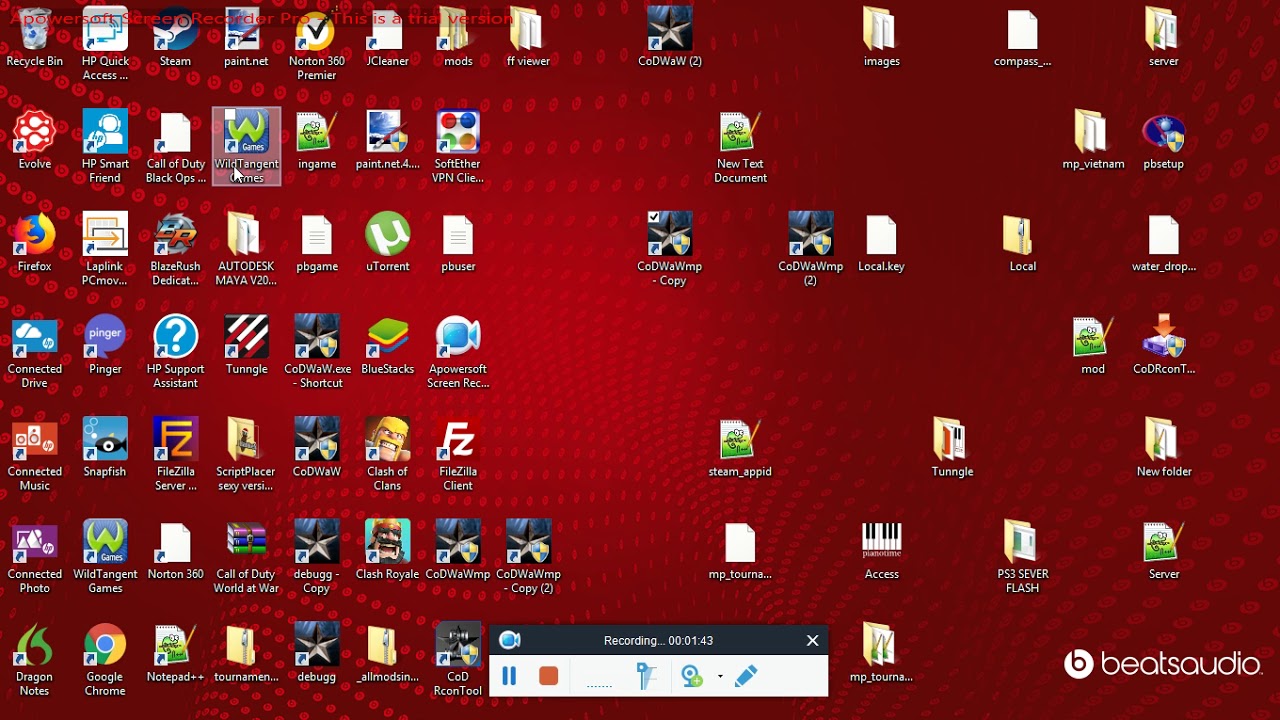Open the pencil annotation tool in recorder
This screenshot has width=1280, height=720.
[x=746, y=677]
